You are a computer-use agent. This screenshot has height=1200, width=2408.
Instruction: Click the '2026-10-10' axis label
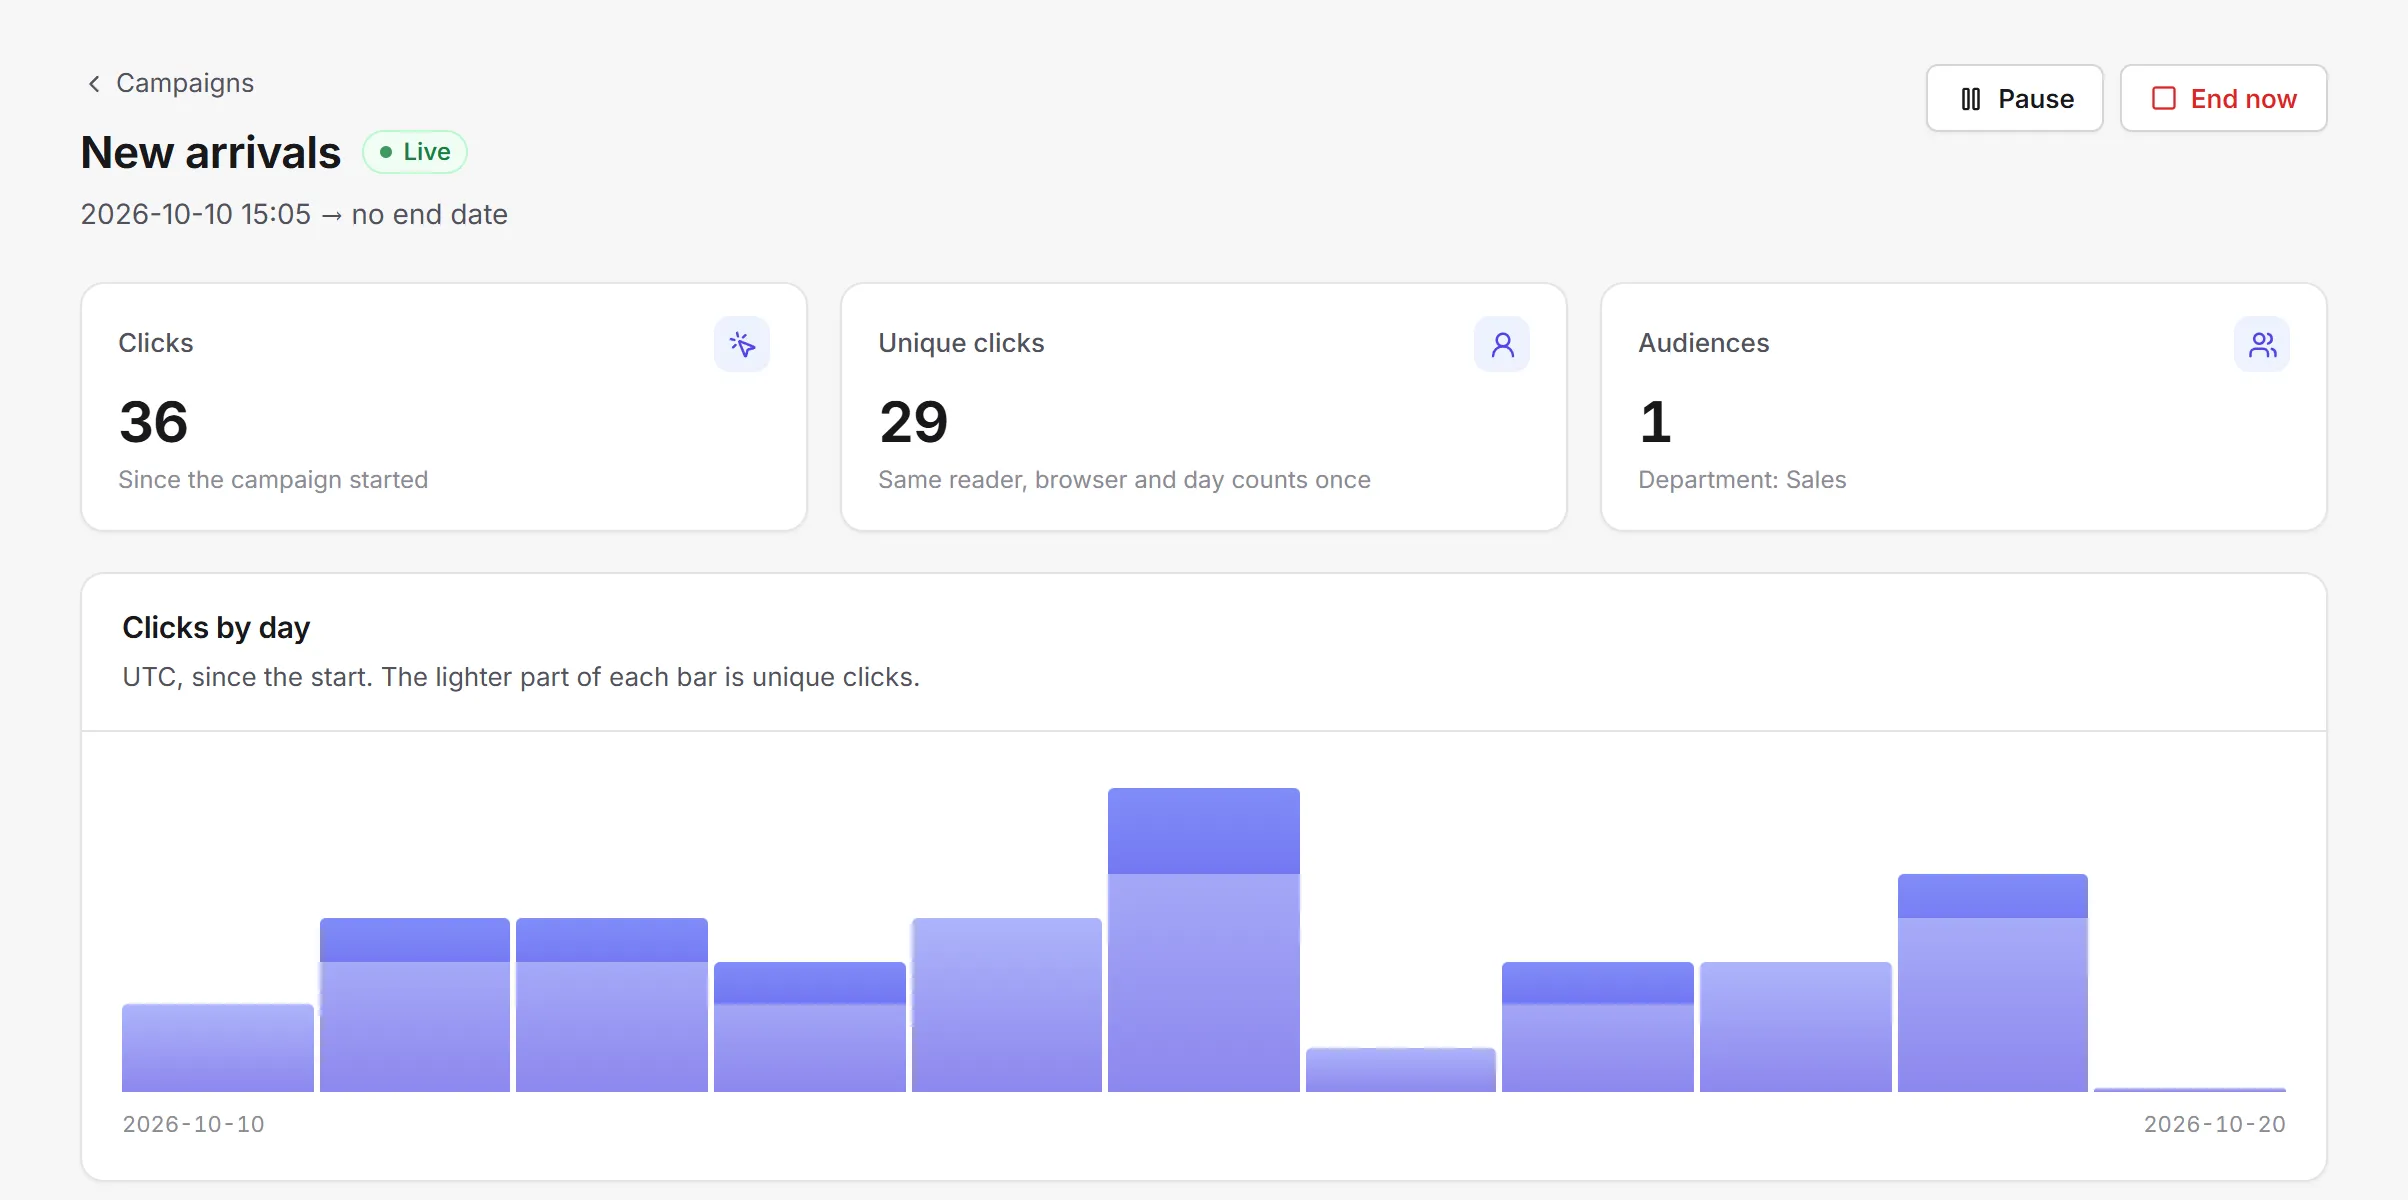click(x=193, y=1124)
